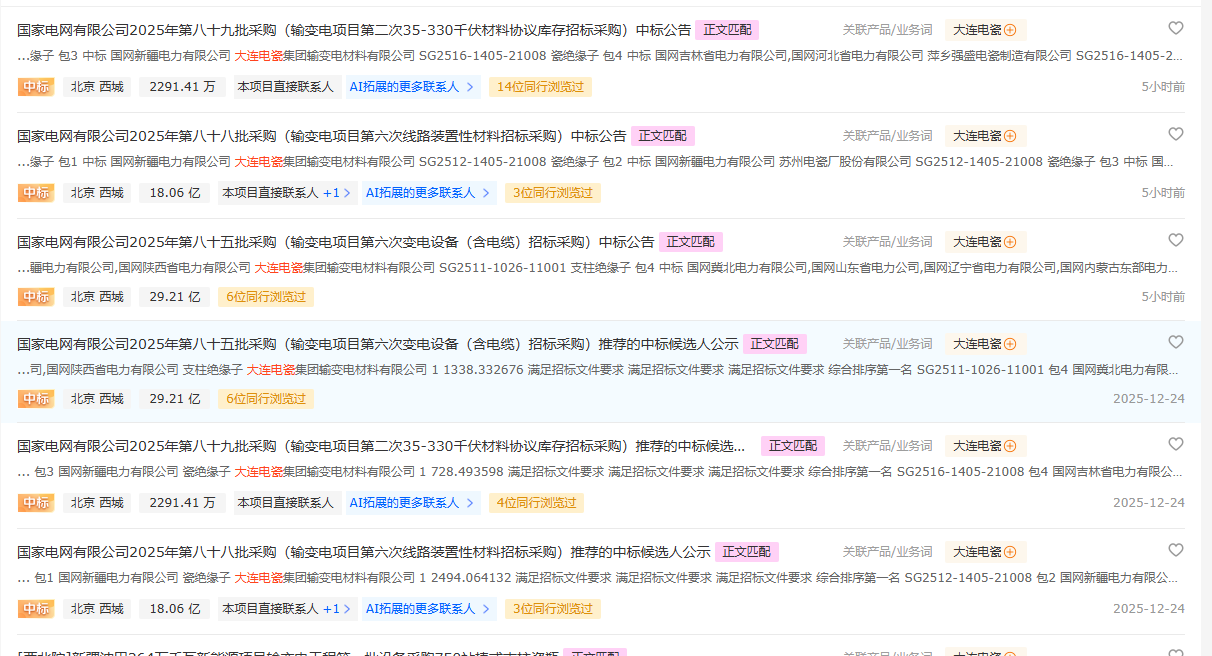Screen dimensions: 1212x656
Task: Click orange 中标 badge in 第八十五批 候选人公示 row
Action: (36, 399)
